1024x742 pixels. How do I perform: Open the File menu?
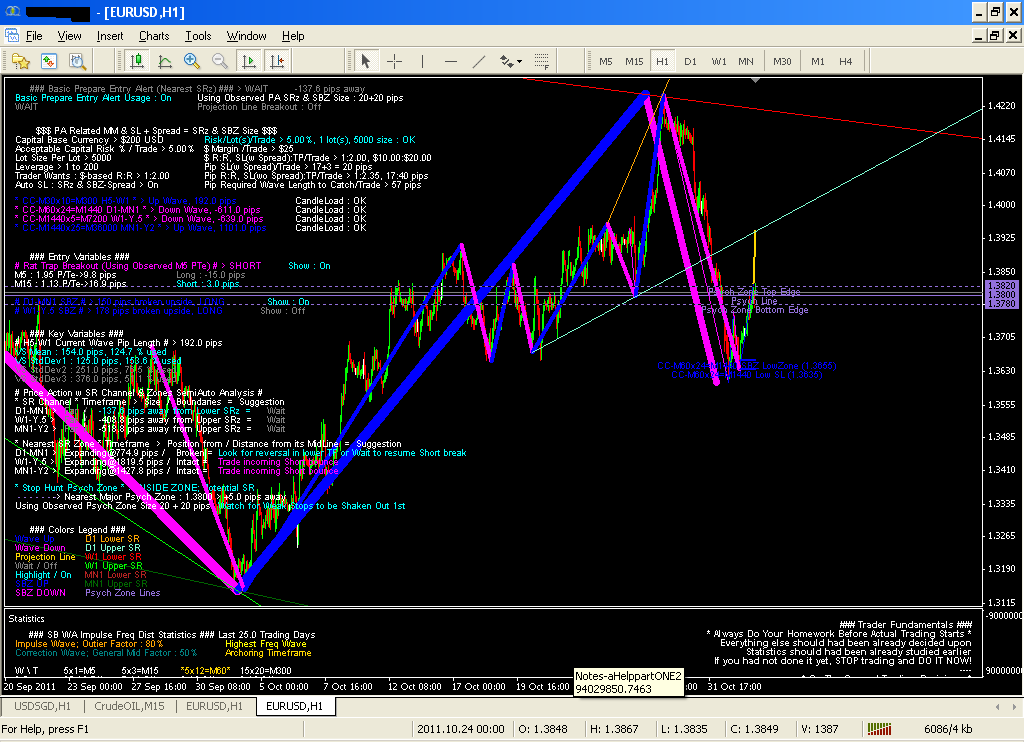point(34,36)
